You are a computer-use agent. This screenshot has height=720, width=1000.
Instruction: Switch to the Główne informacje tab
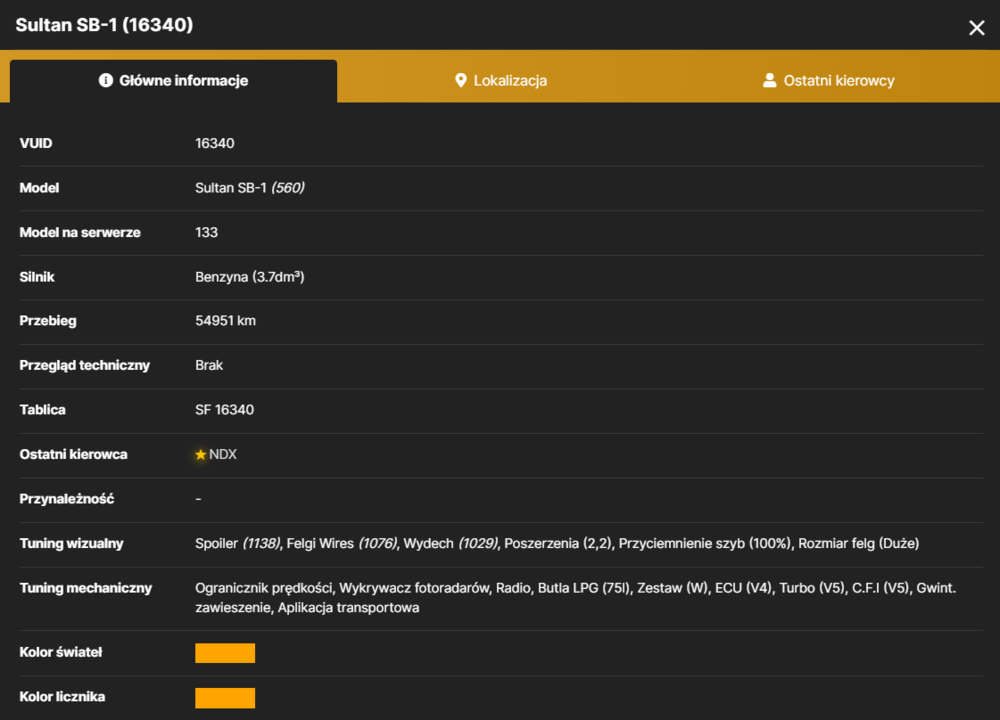173,81
